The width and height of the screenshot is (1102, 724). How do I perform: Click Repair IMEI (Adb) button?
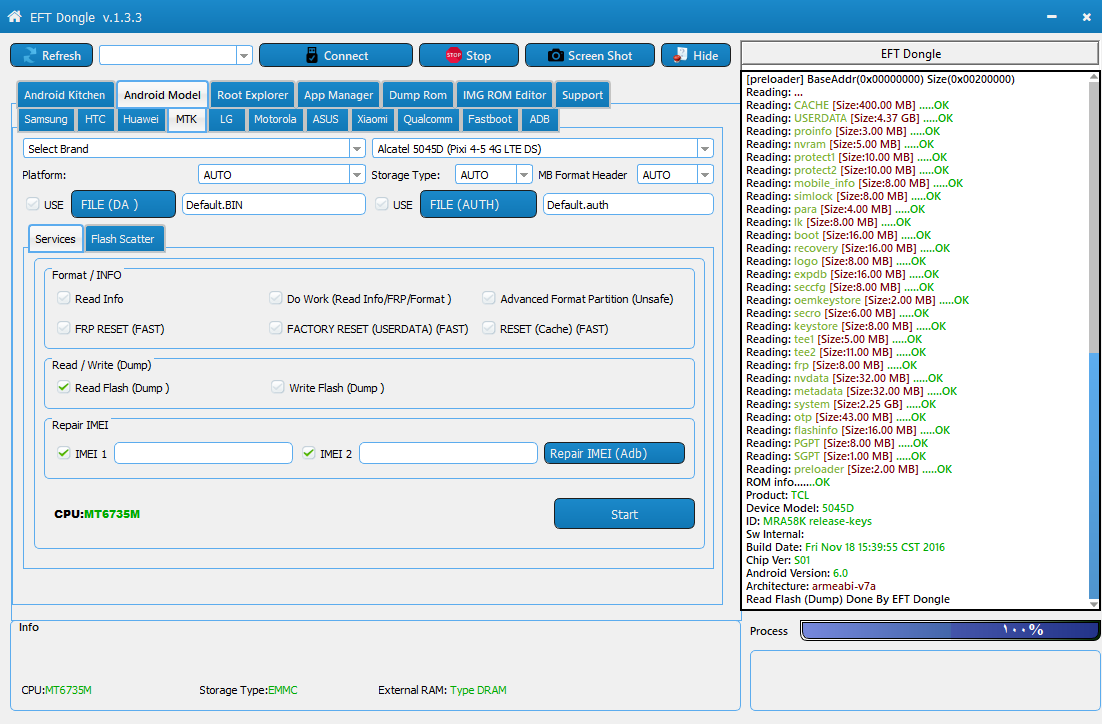pyautogui.click(x=614, y=453)
